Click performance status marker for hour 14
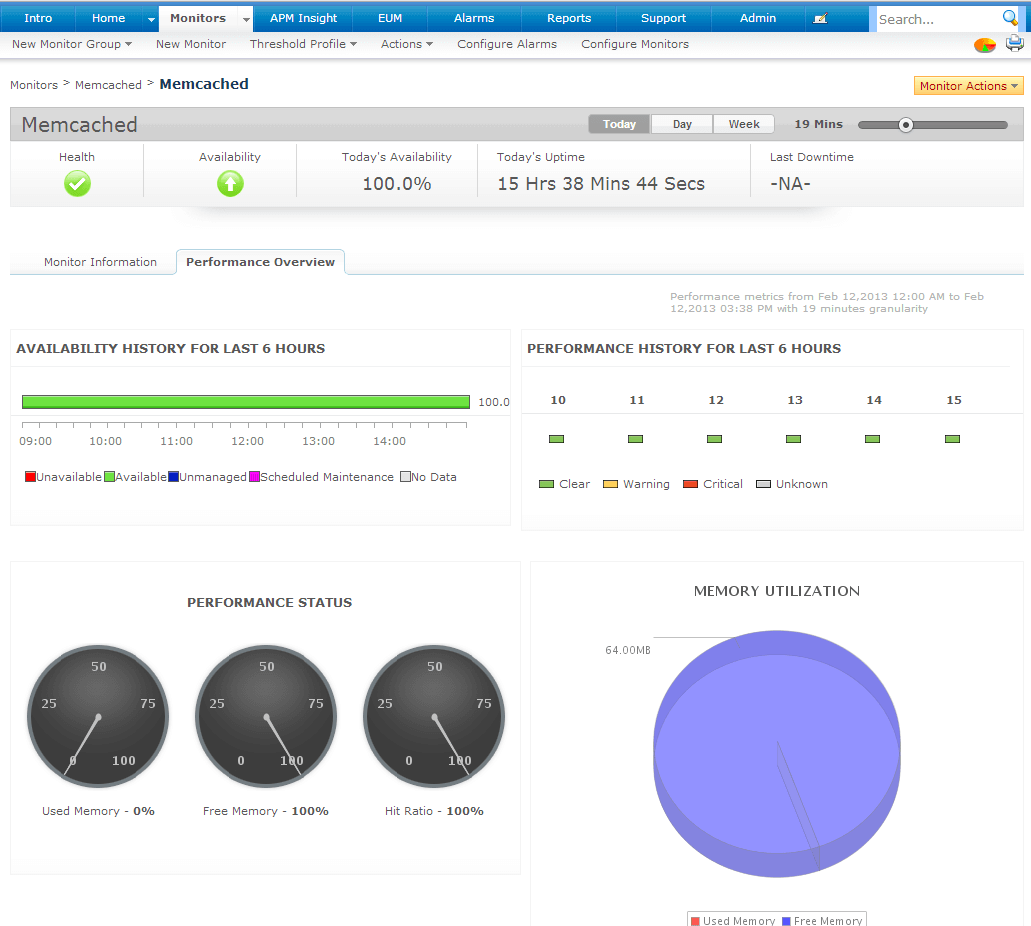1031x926 pixels. click(x=873, y=439)
